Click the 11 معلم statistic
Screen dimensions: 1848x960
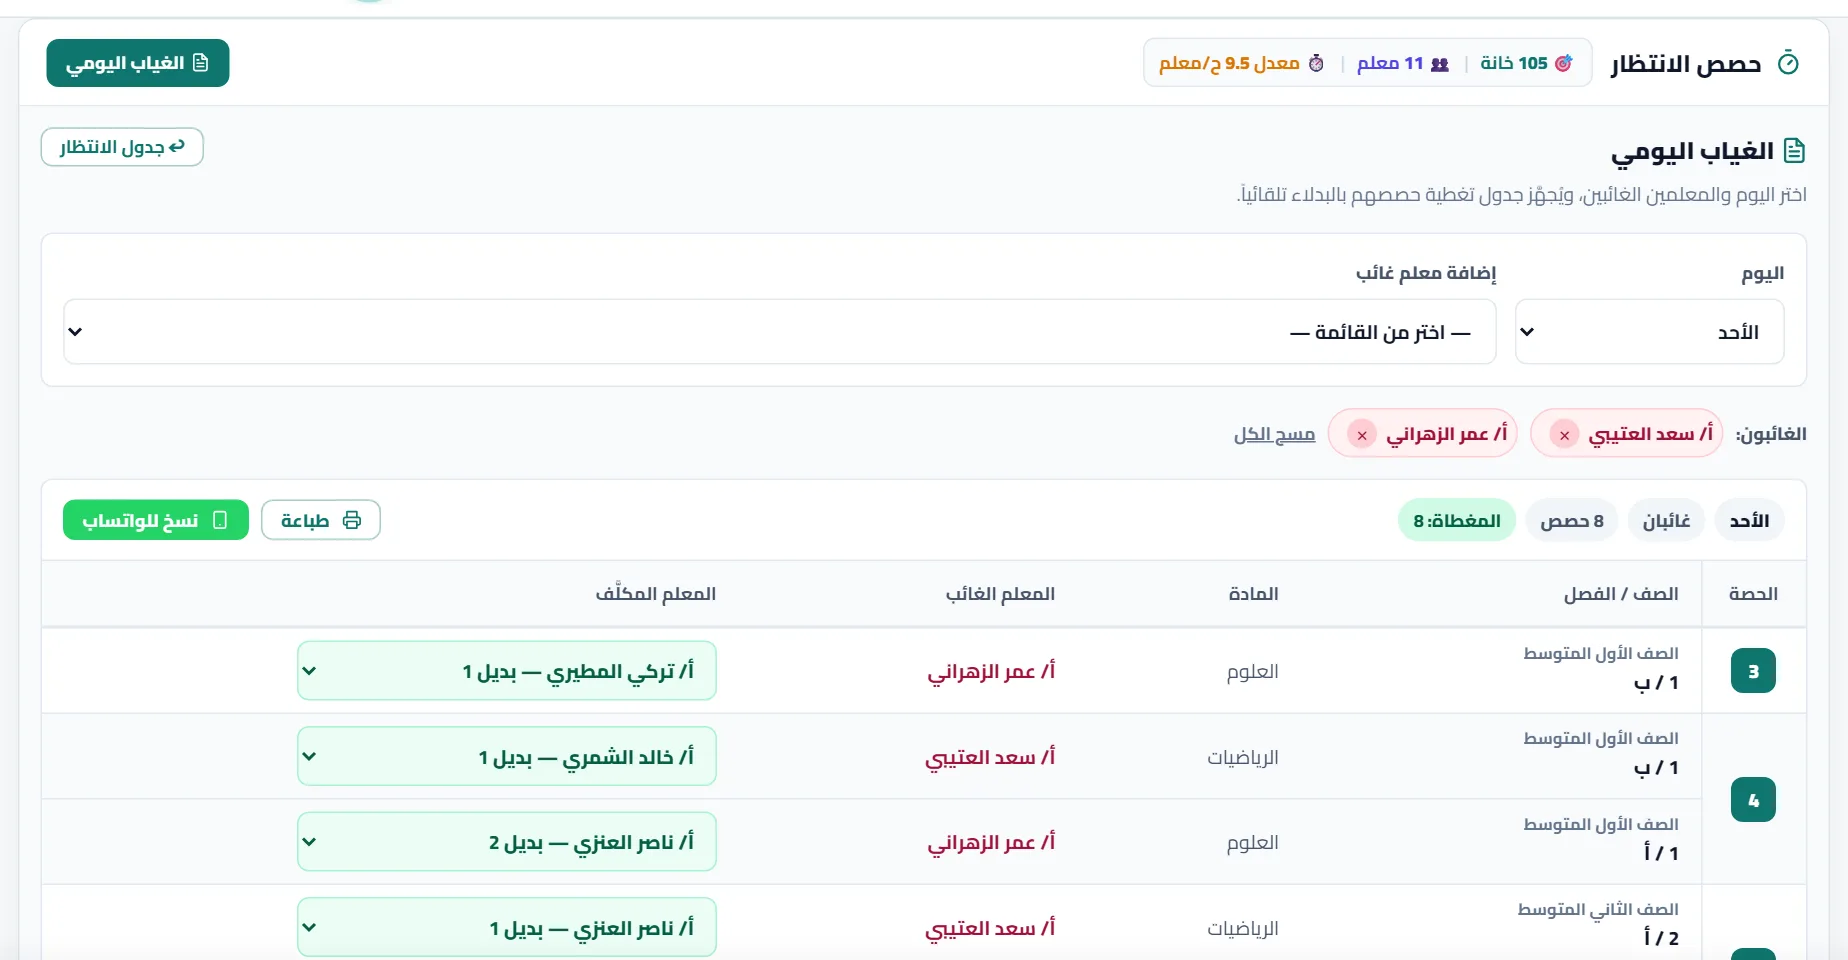tap(1403, 63)
